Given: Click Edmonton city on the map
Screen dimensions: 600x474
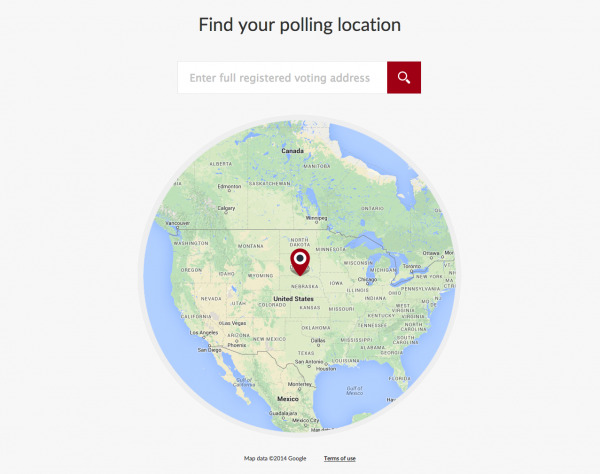Looking at the screenshot, I should (229, 186).
